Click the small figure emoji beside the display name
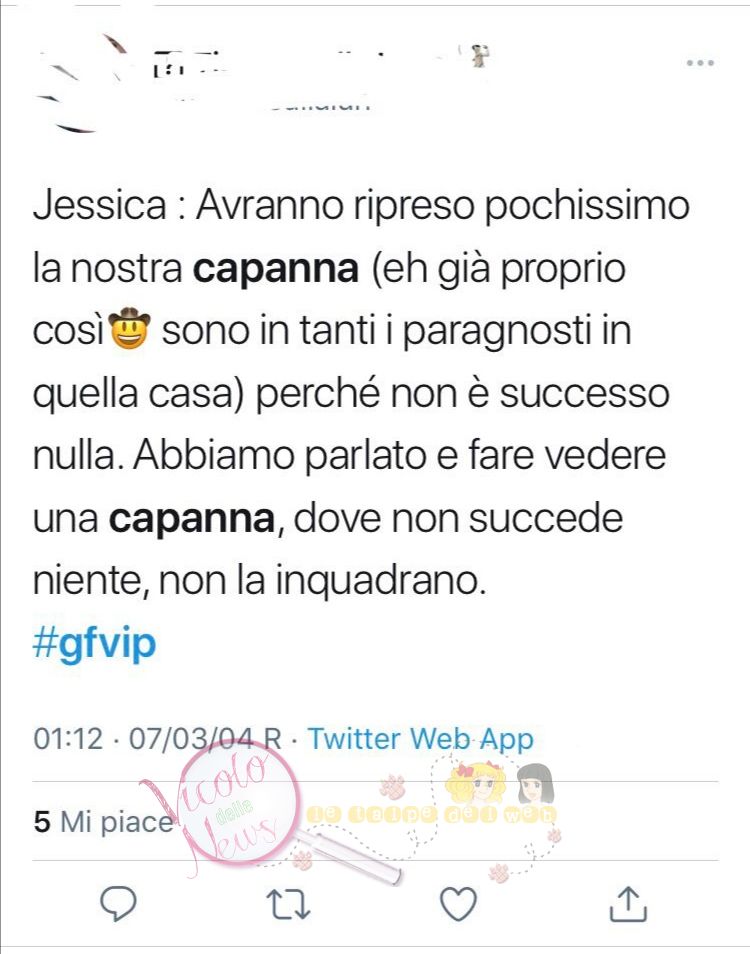 [x=479, y=55]
